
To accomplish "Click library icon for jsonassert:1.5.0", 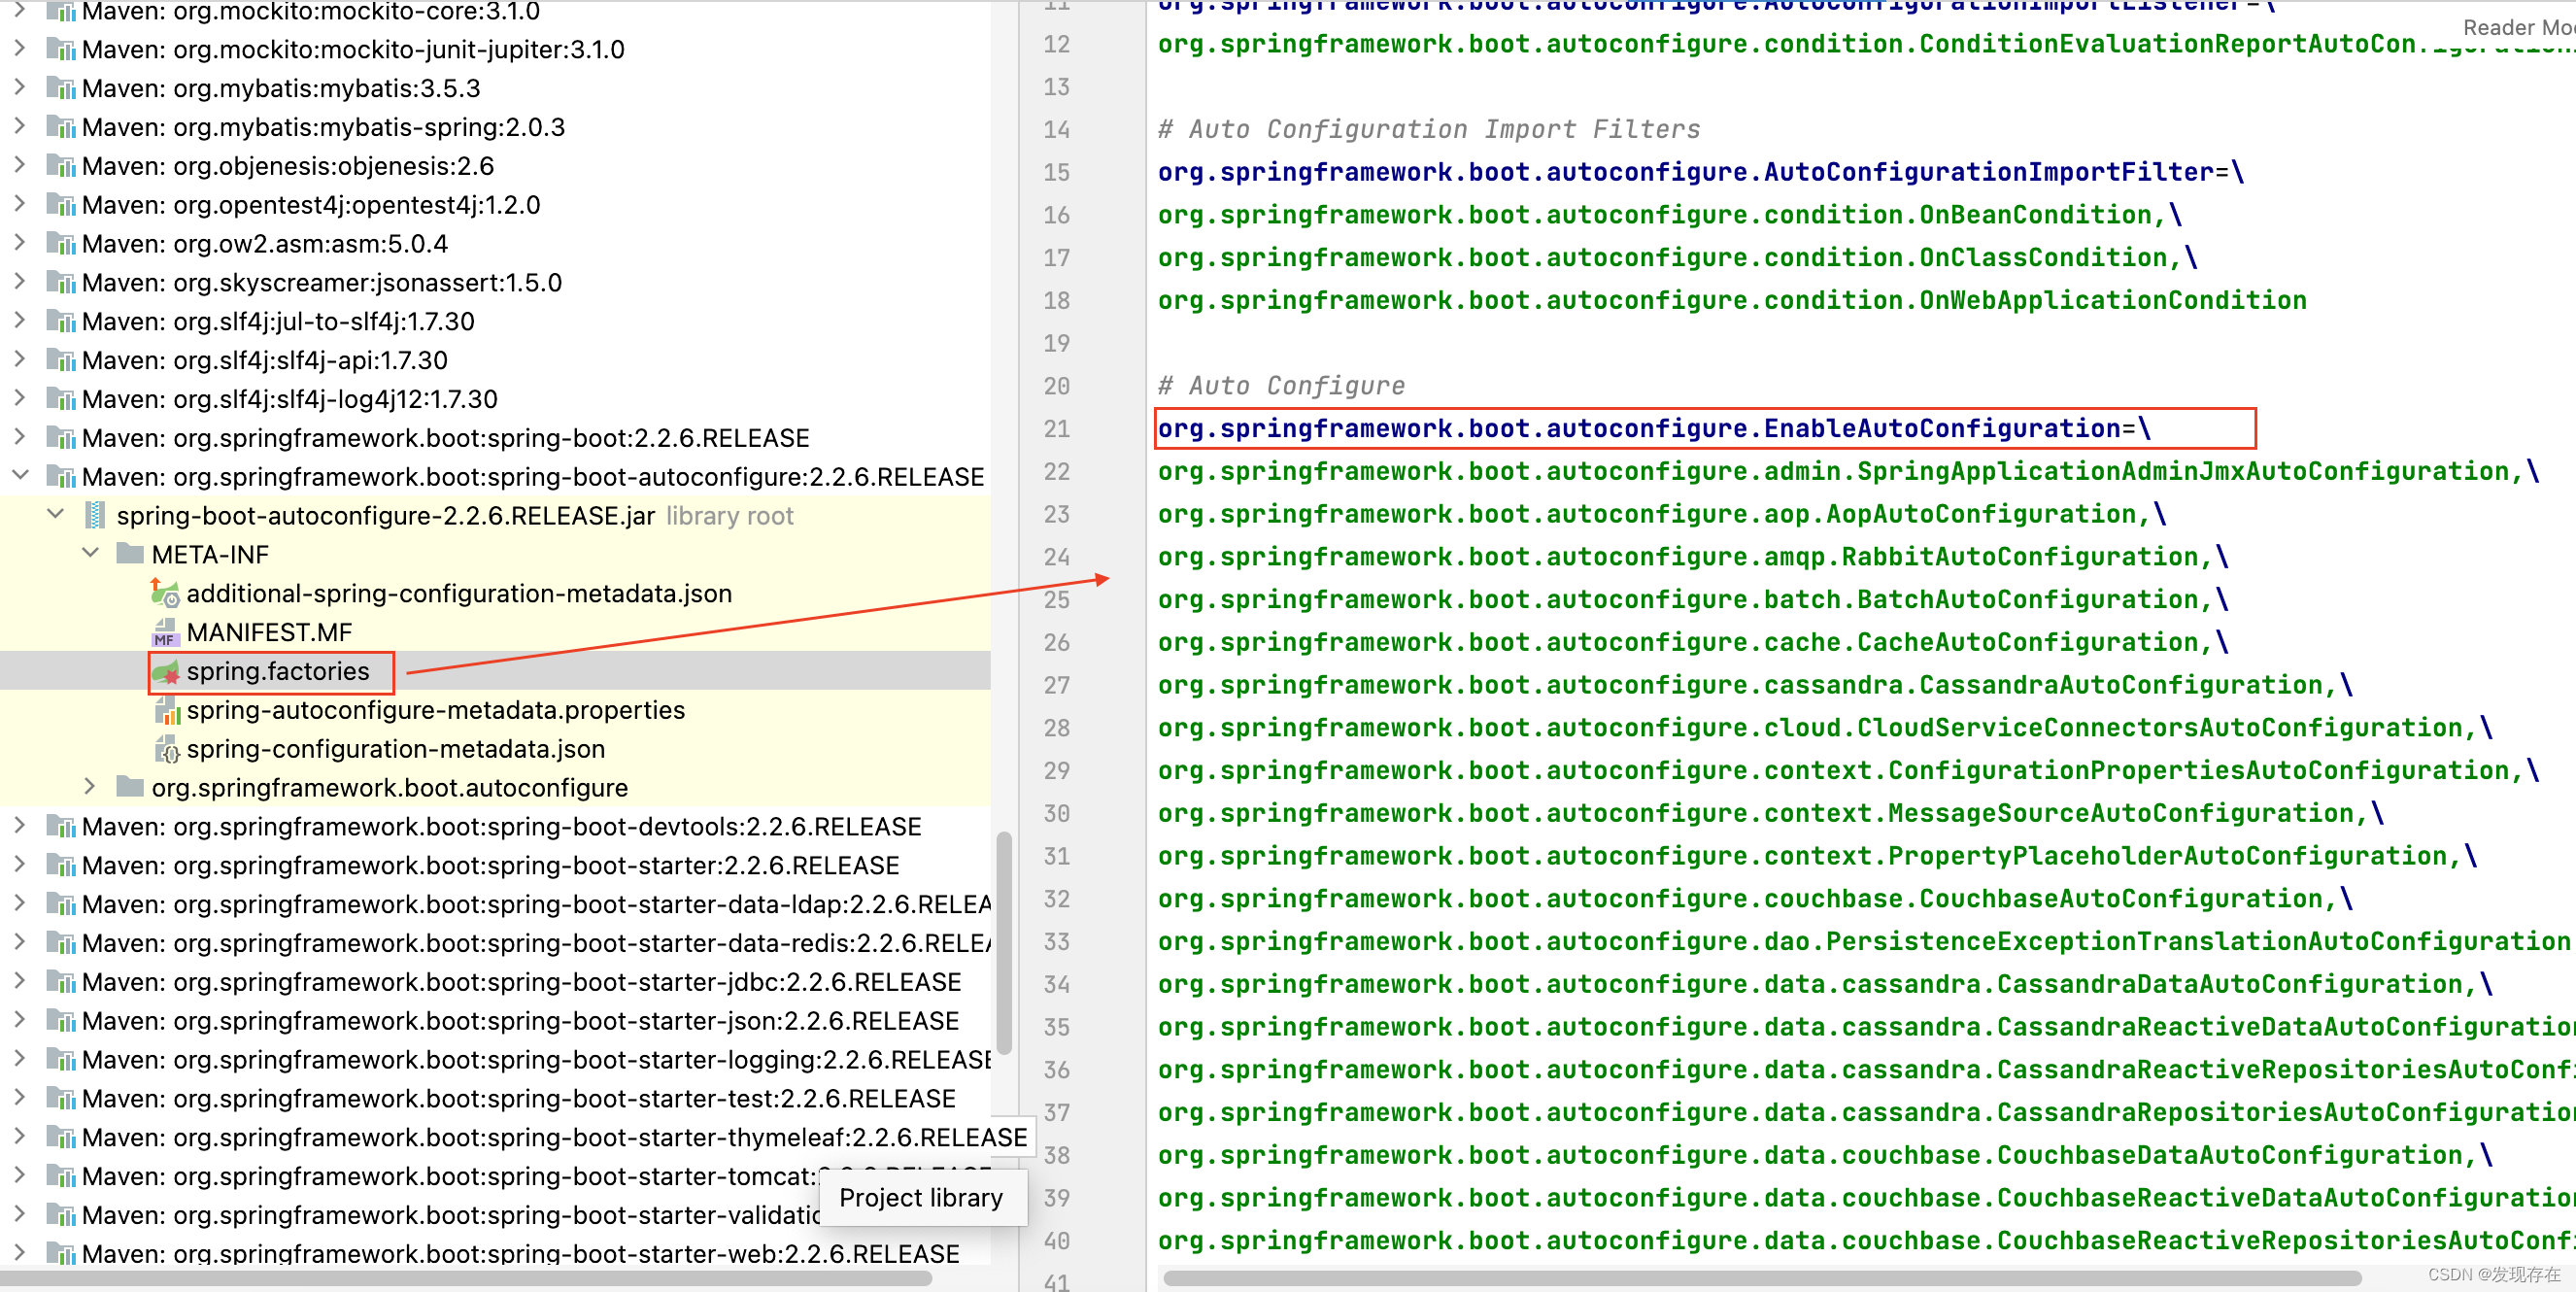I will [61, 284].
